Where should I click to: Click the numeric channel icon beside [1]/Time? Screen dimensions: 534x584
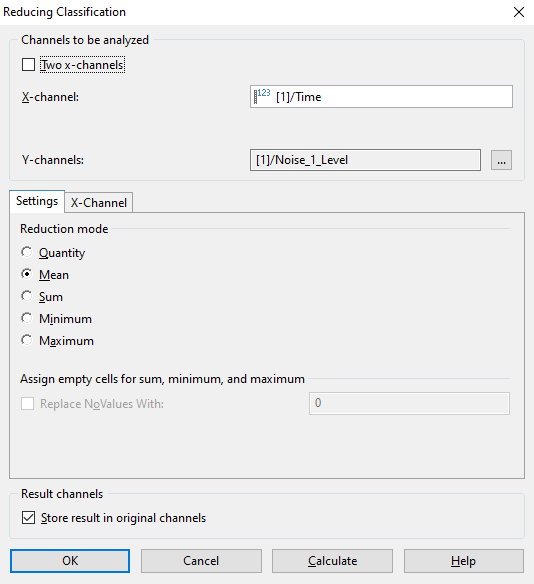pos(262,96)
